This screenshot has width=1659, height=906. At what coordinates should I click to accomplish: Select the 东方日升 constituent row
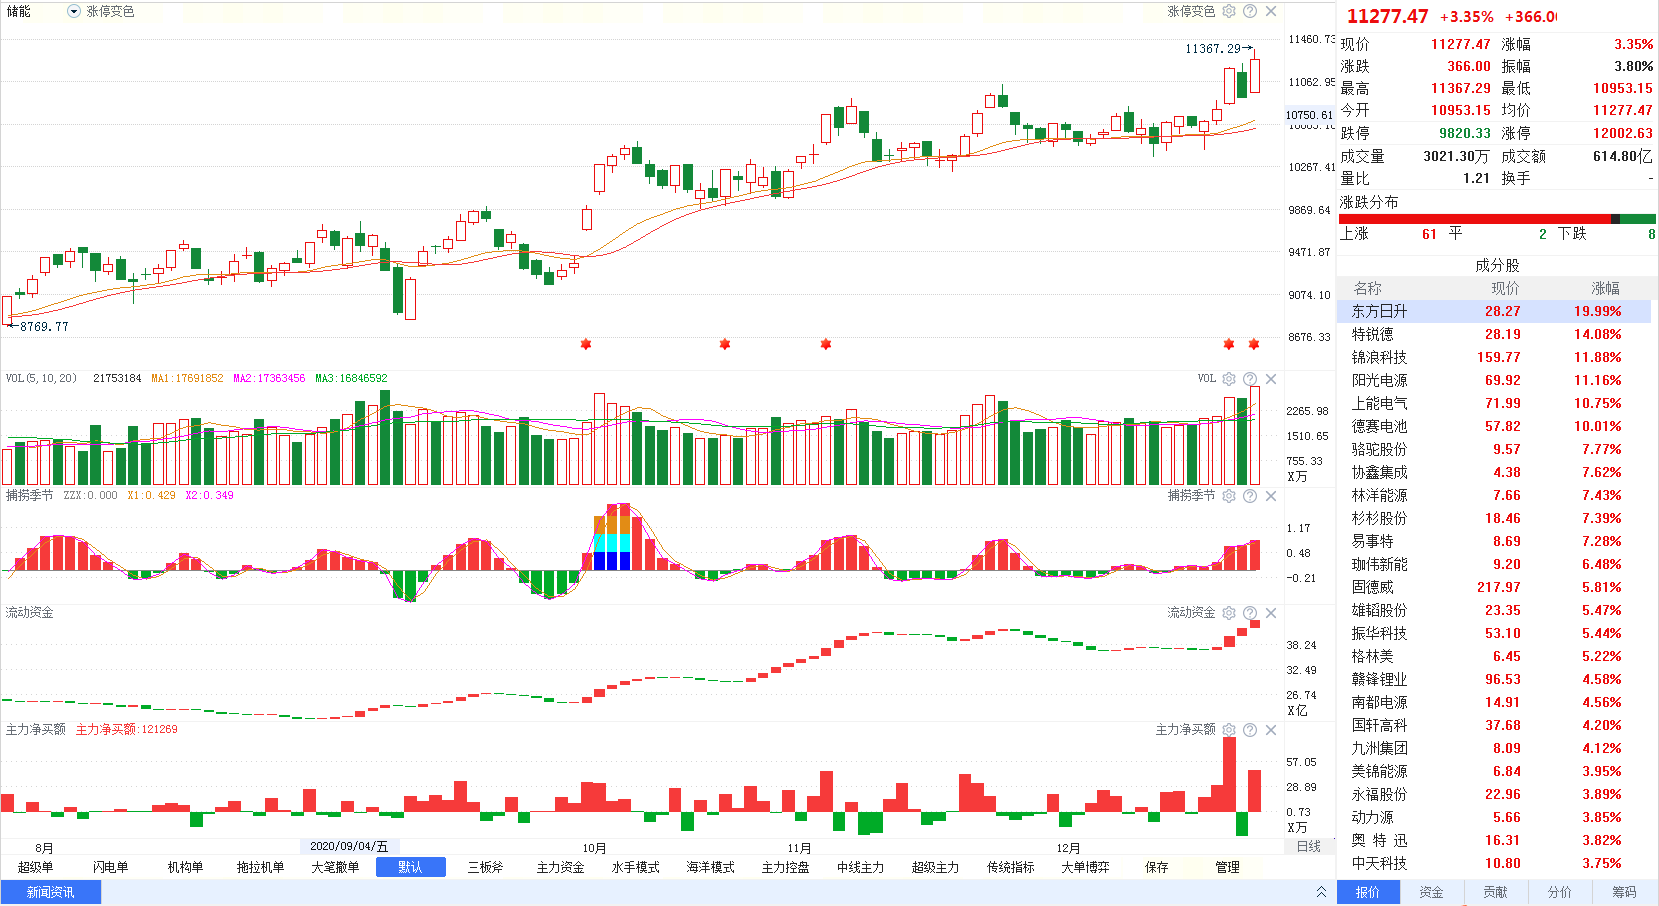[1494, 311]
